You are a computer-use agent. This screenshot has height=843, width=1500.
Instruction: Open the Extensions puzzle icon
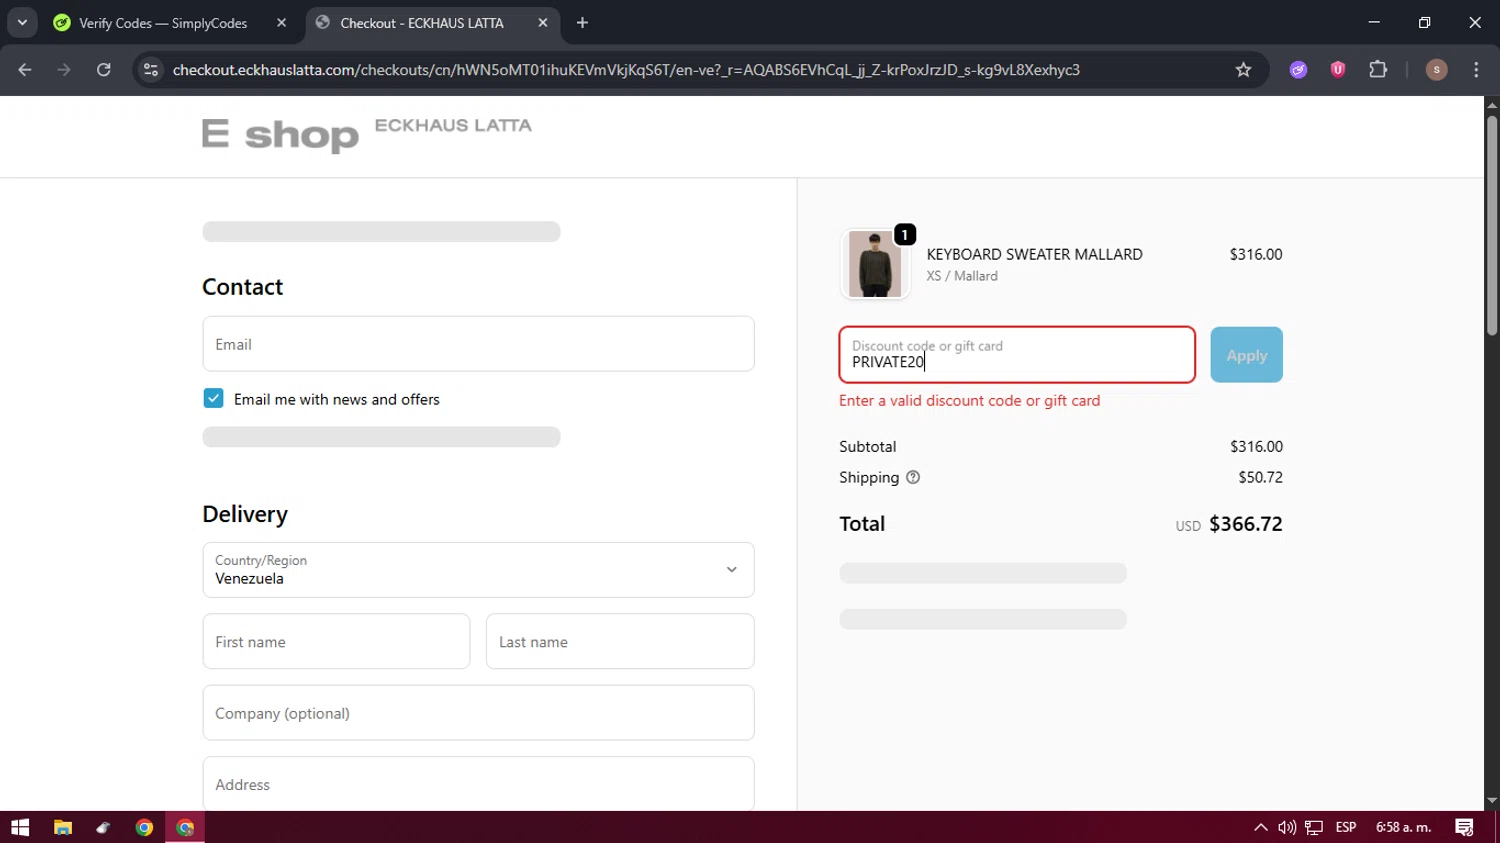[x=1378, y=70]
